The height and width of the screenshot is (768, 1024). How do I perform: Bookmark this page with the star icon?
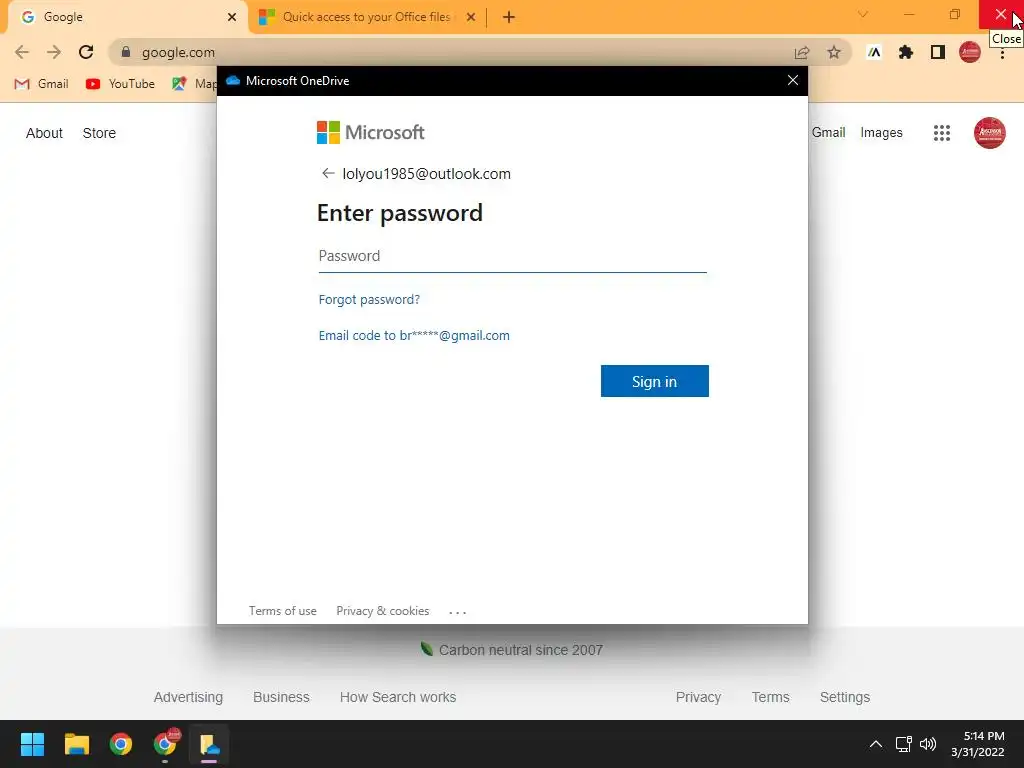coord(833,52)
